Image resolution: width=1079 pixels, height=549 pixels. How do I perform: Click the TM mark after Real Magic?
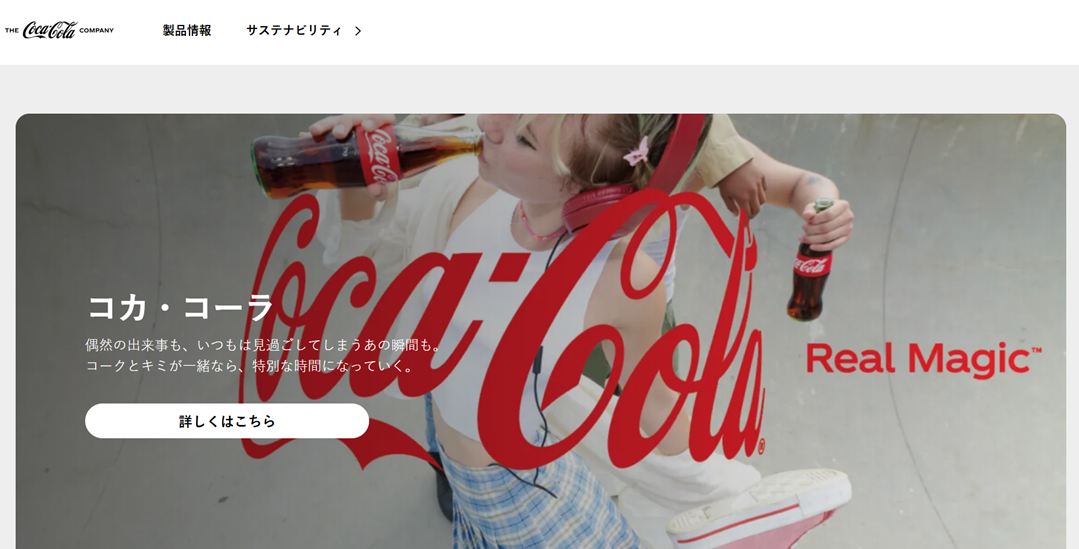(1035, 351)
